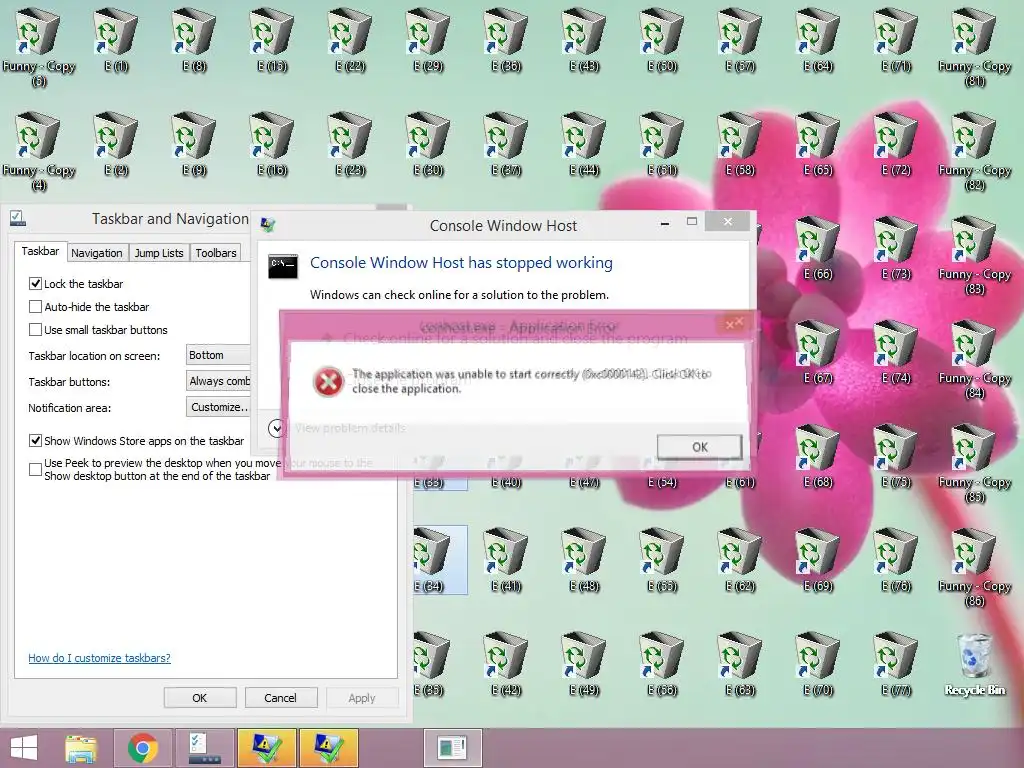Select the E (57) desktop shortcut
Screen dimensions: 1024x768
[x=740, y=39]
